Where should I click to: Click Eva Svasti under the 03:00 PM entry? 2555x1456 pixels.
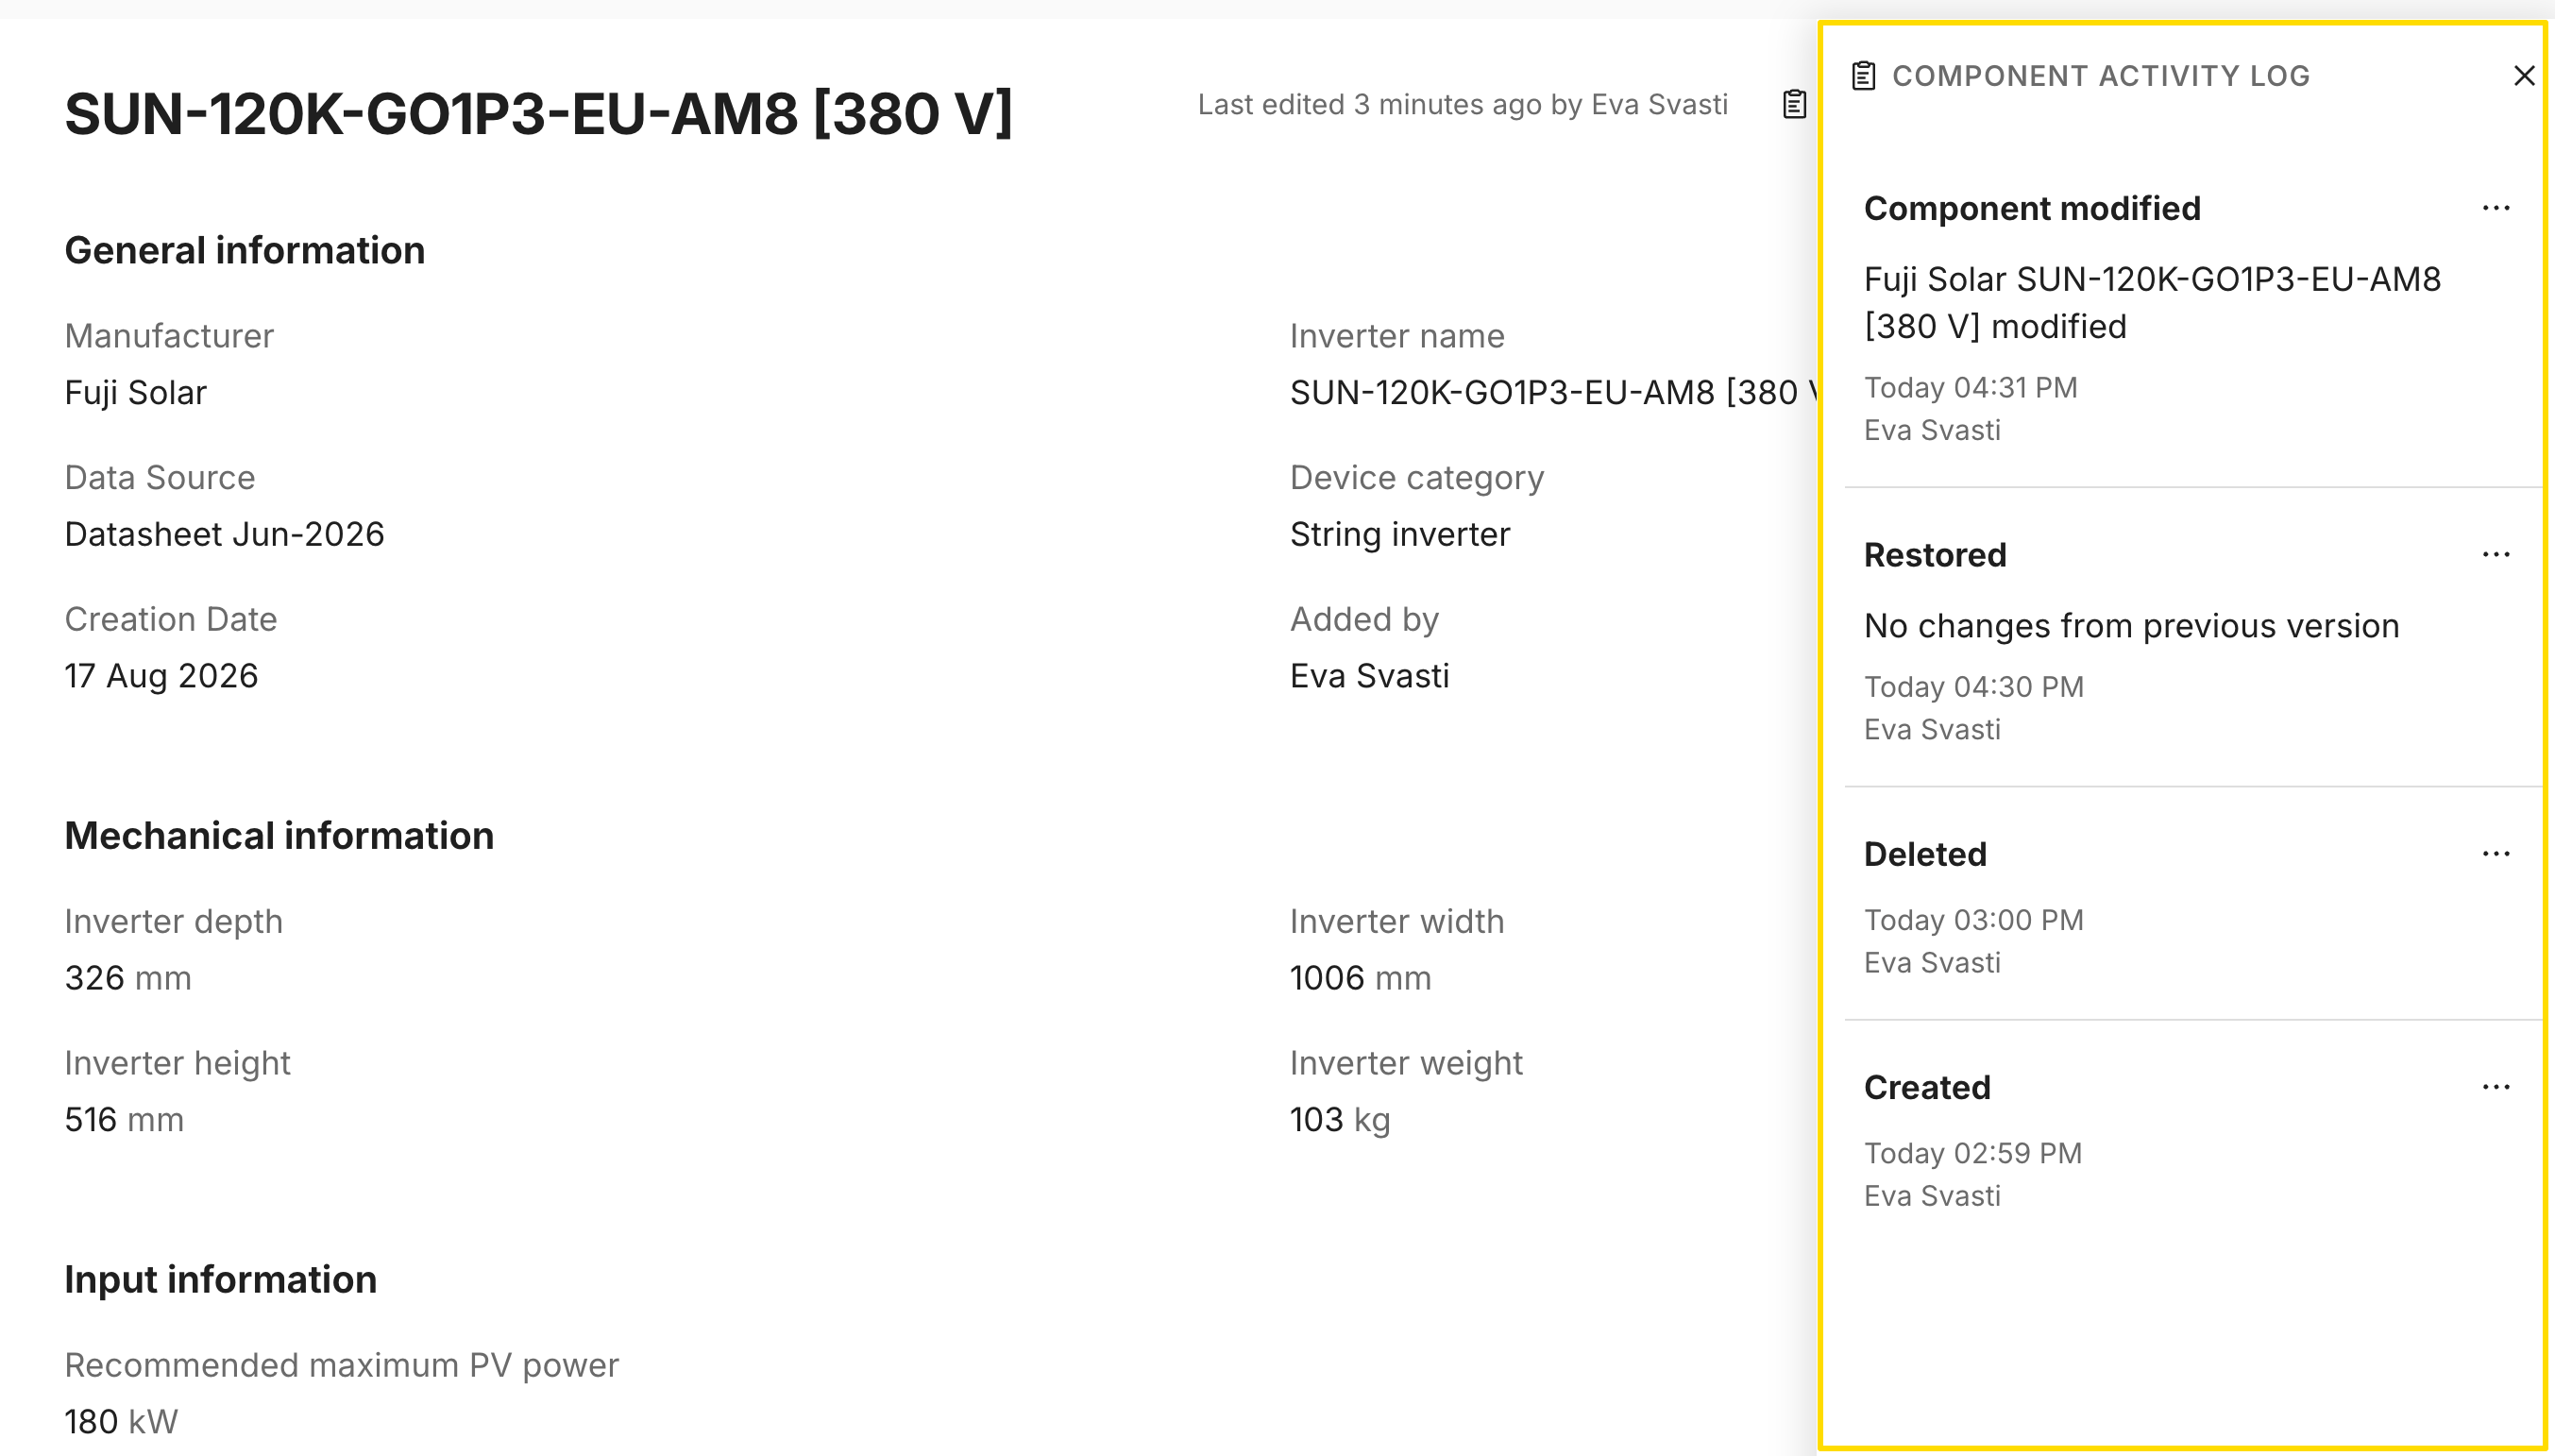1932,963
